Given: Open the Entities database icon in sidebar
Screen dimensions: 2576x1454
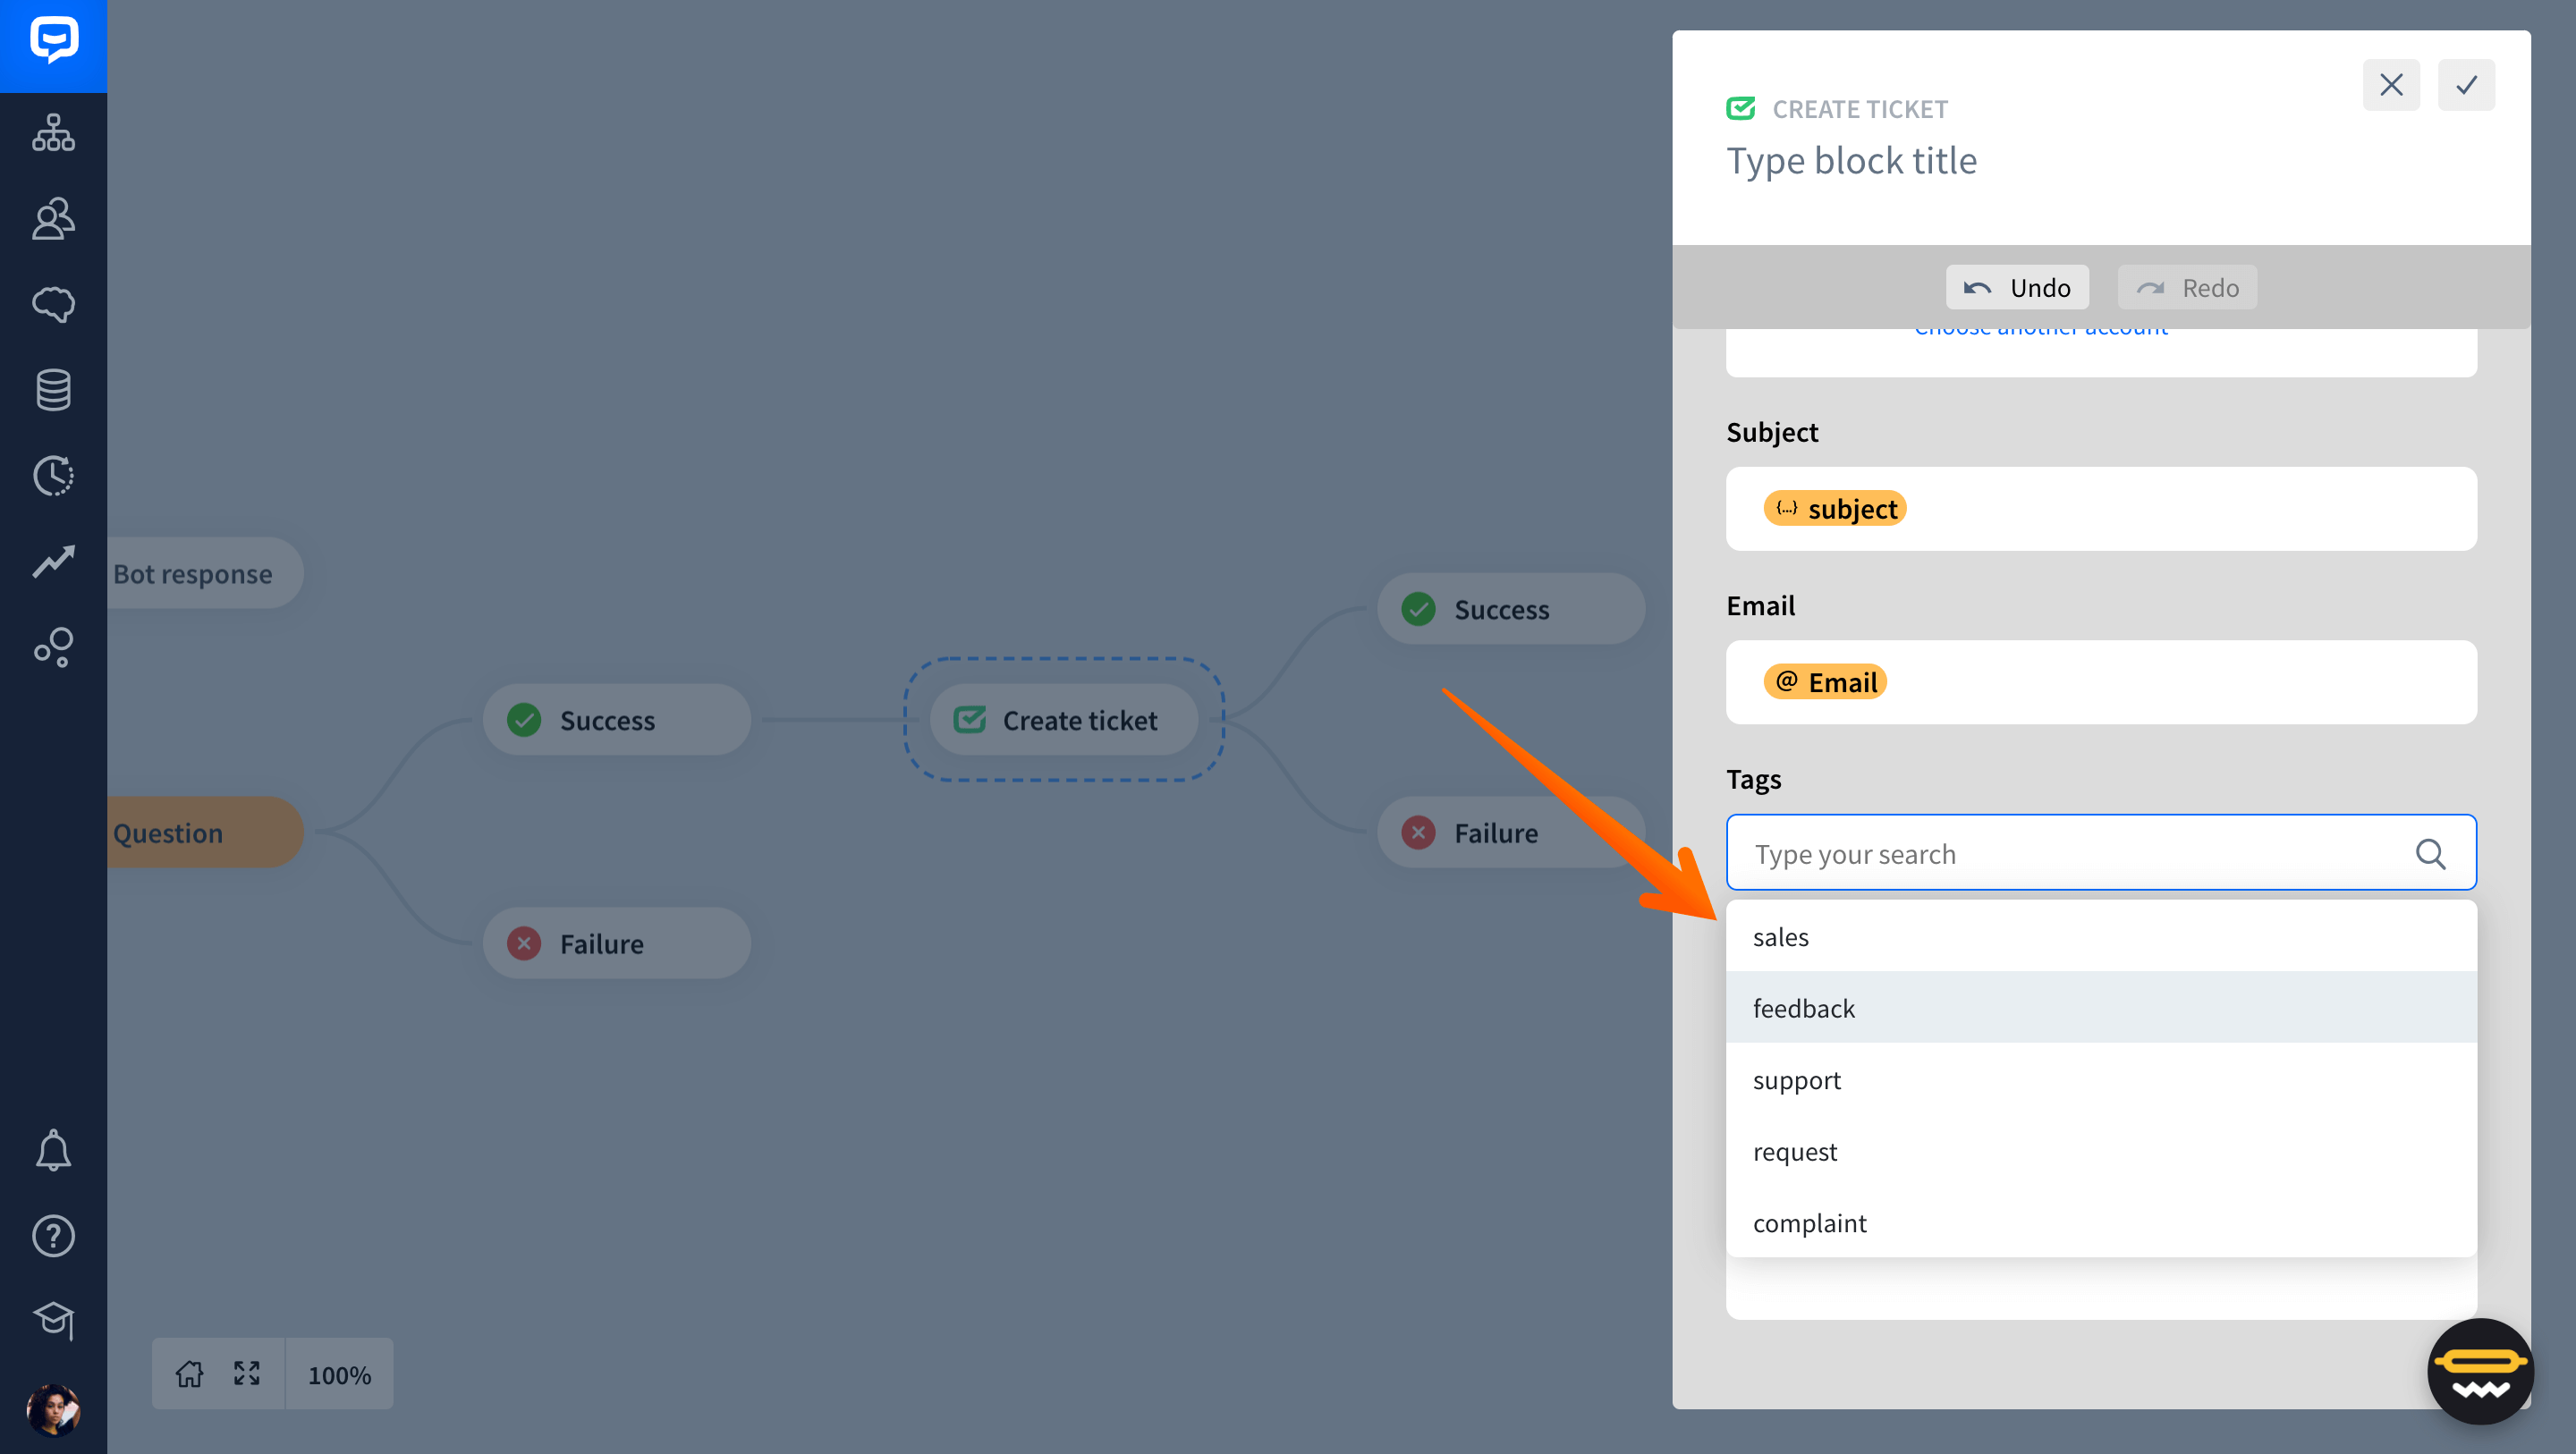Looking at the screenshot, I should click(53, 390).
